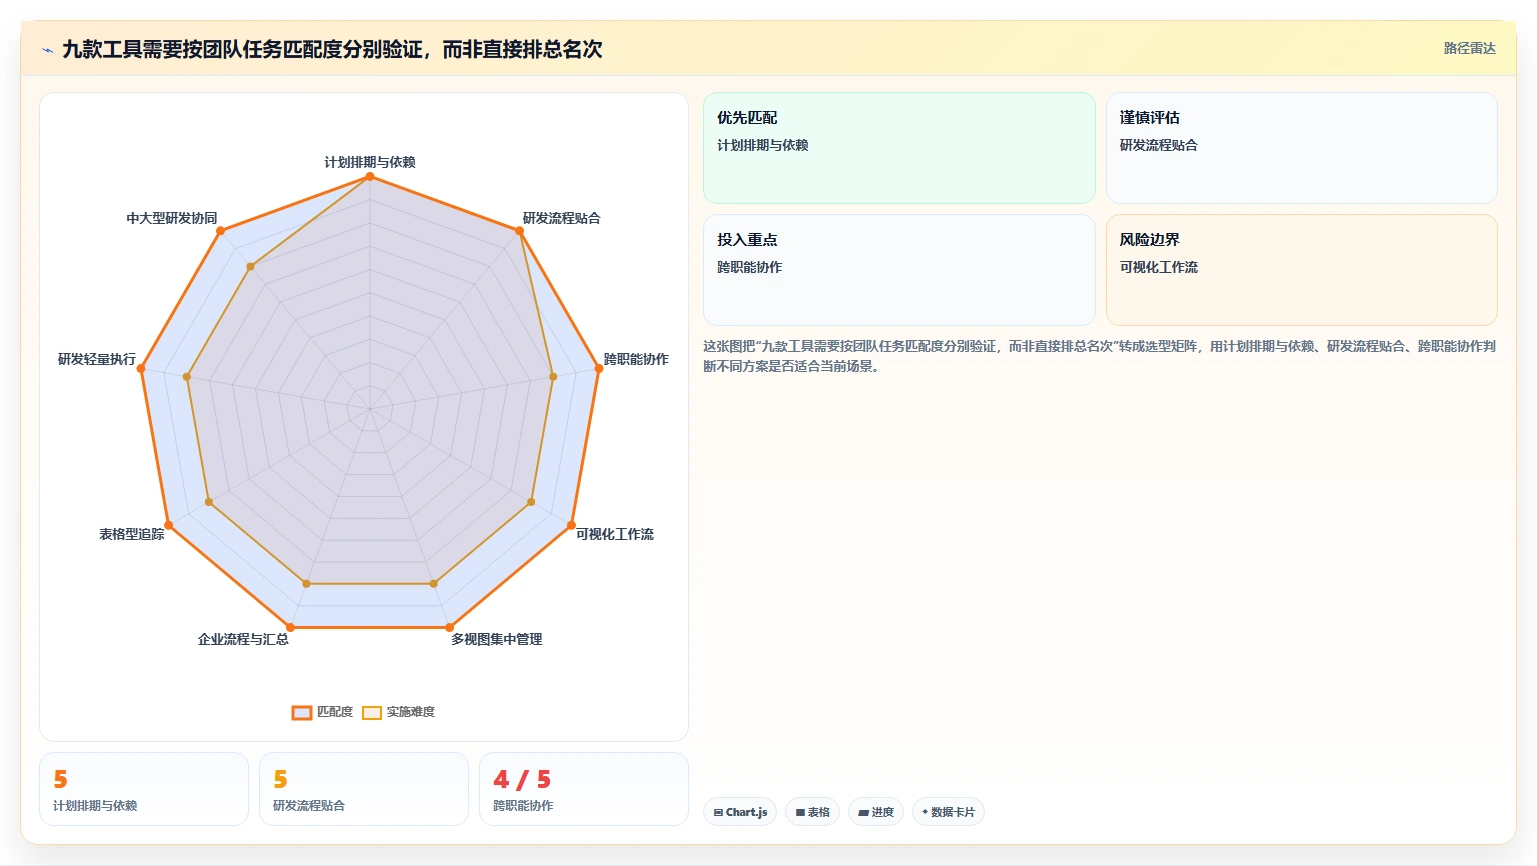Click radar axis label 中大型研发协同
The height and width of the screenshot is (866, 1537).
click(x=172, y=218)
